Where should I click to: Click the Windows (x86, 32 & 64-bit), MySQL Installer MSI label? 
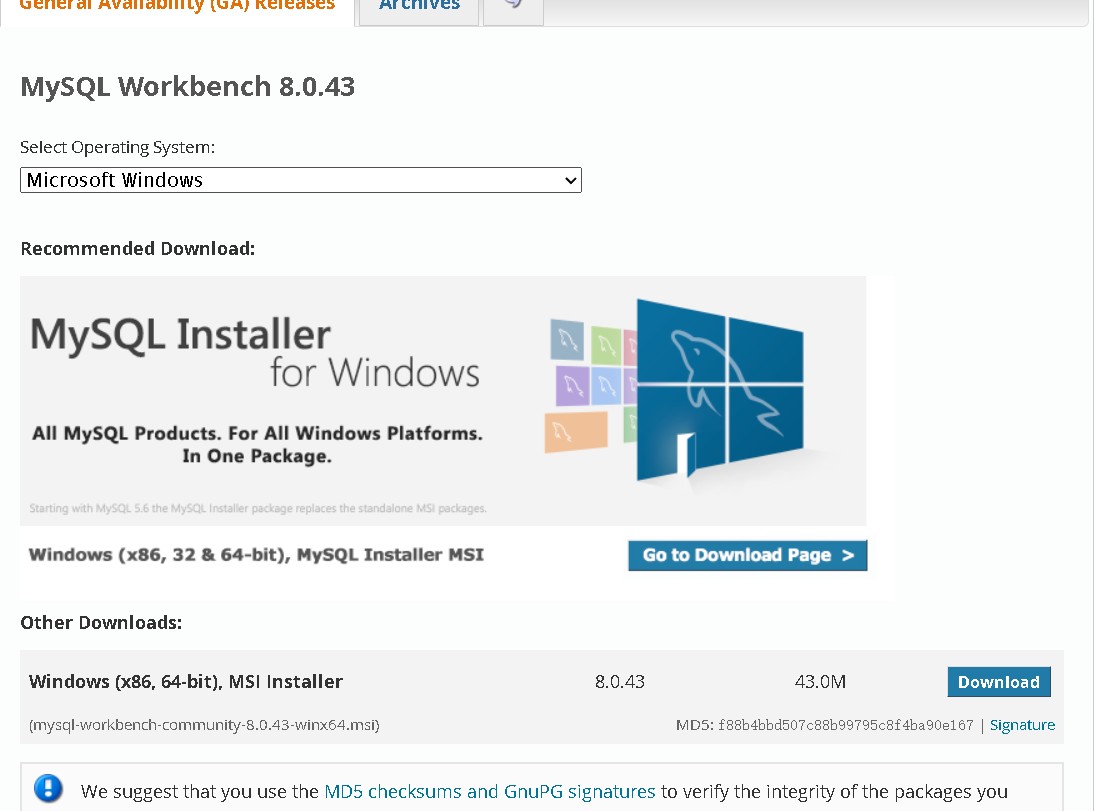tap(256, 555)
